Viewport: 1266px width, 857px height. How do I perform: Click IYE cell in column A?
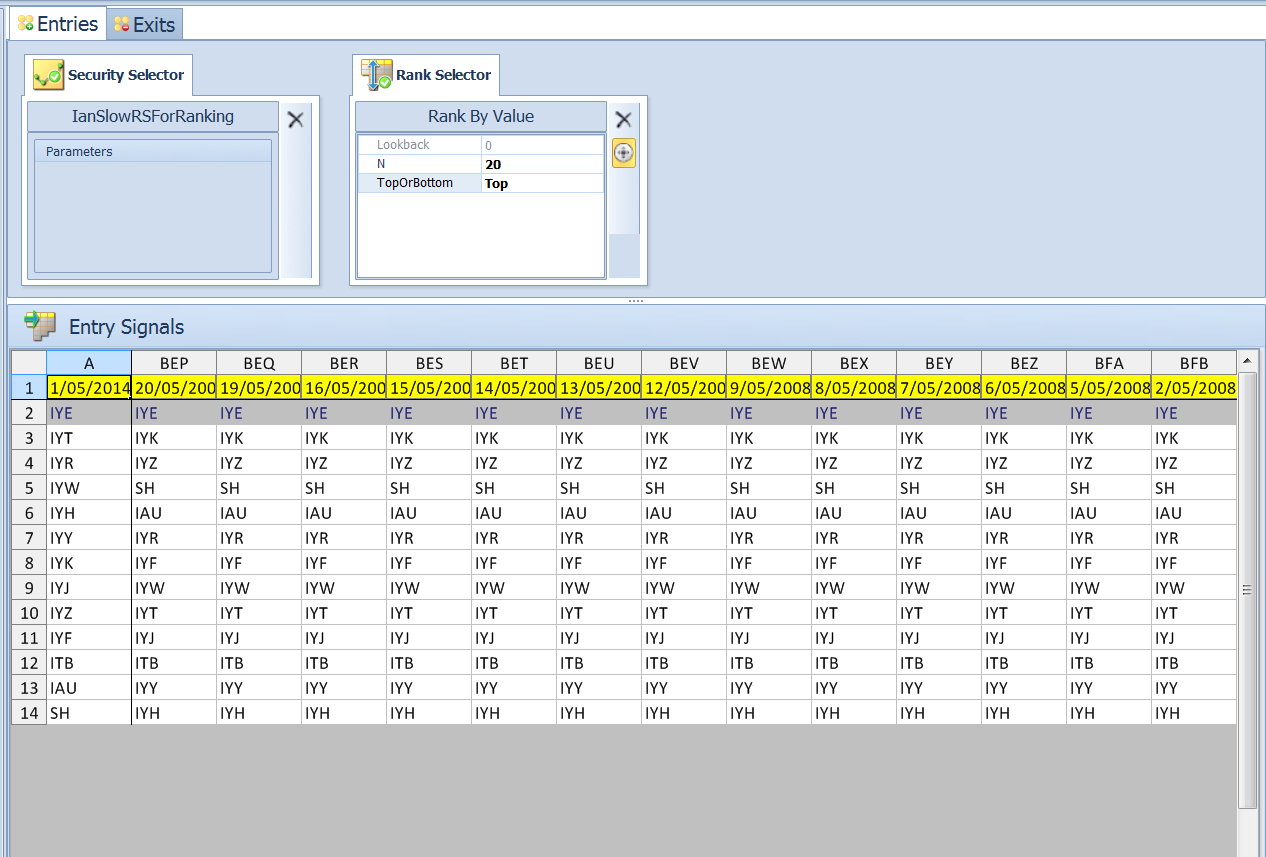coord(89,413)
